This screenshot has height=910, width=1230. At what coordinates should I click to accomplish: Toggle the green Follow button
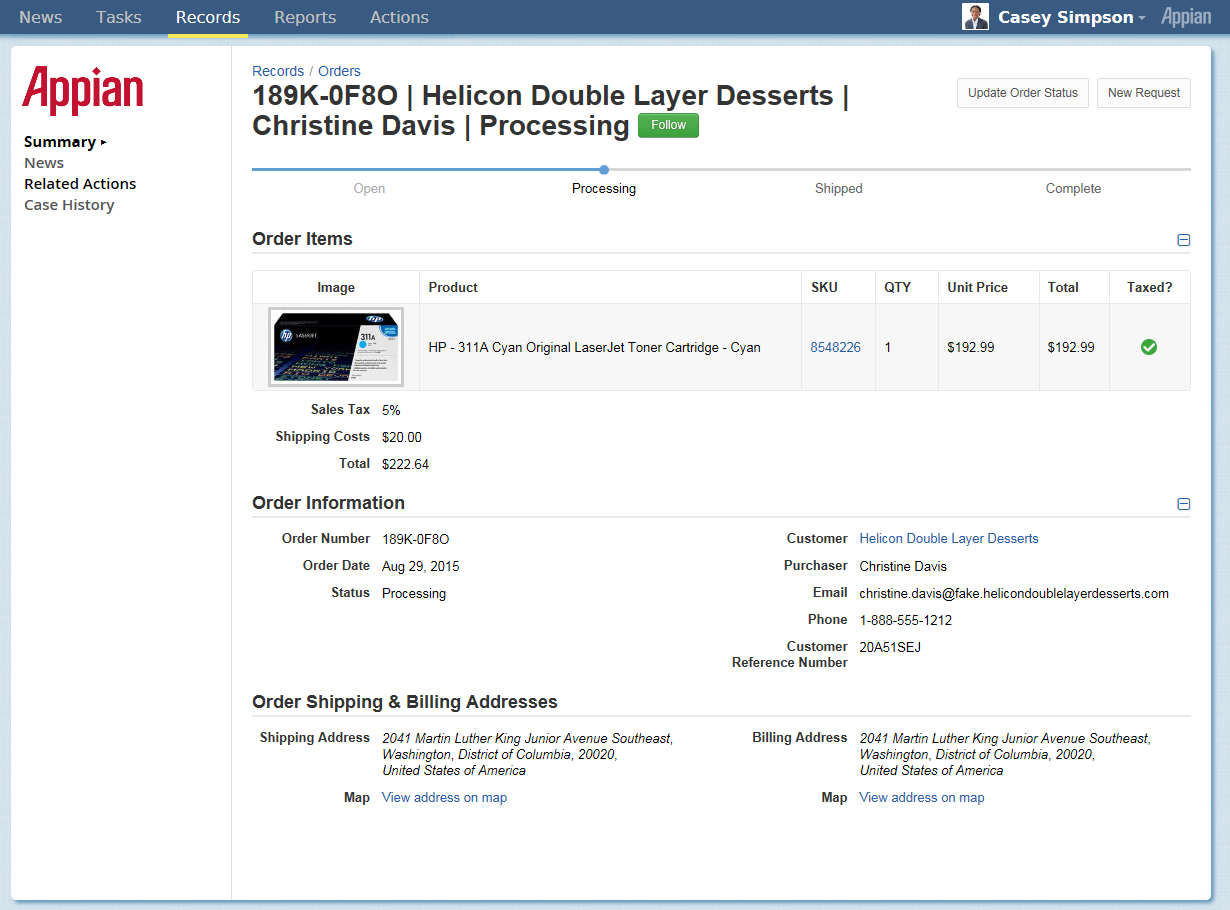668,125
